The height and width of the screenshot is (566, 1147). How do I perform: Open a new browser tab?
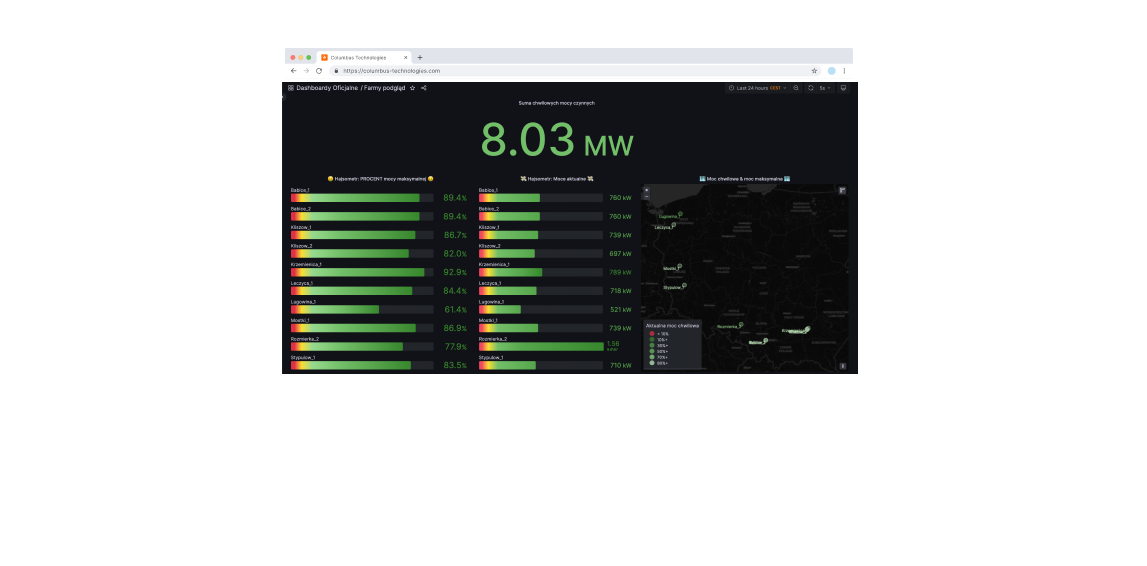pyautogui.click(x=420, y=57)
